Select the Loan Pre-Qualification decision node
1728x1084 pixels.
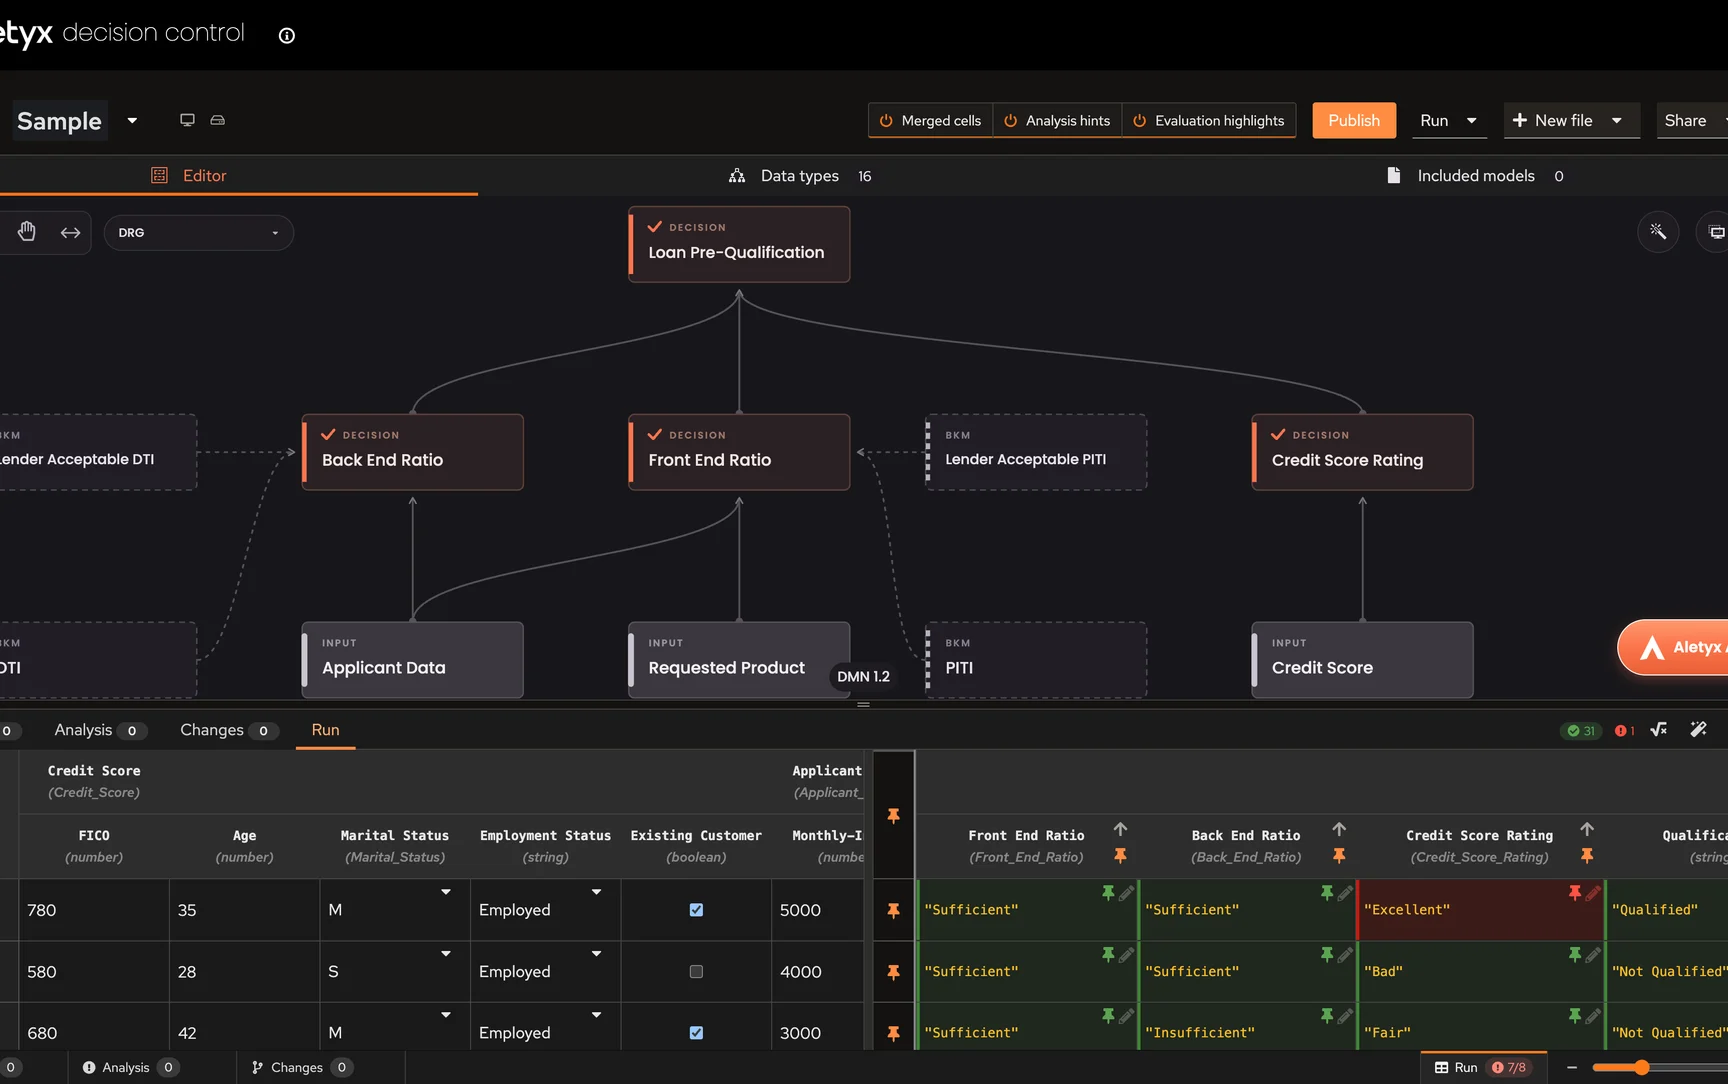(739, 244)
